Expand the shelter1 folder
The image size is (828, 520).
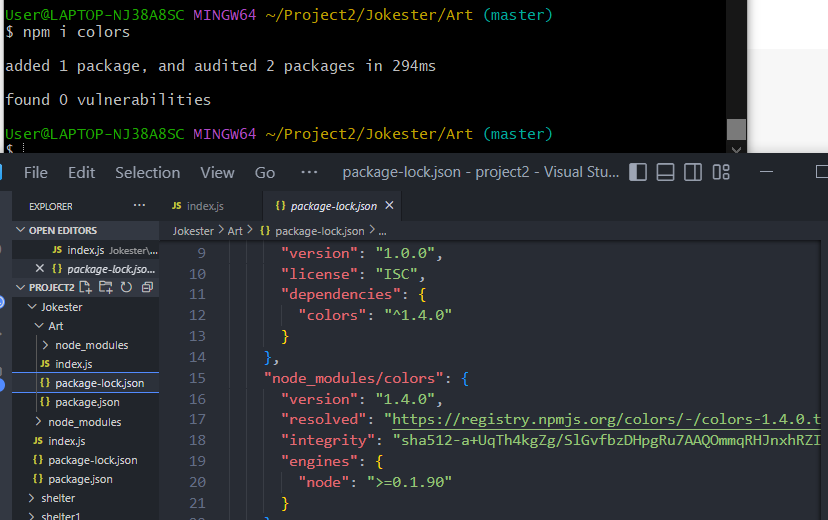(x=86, y=515)
